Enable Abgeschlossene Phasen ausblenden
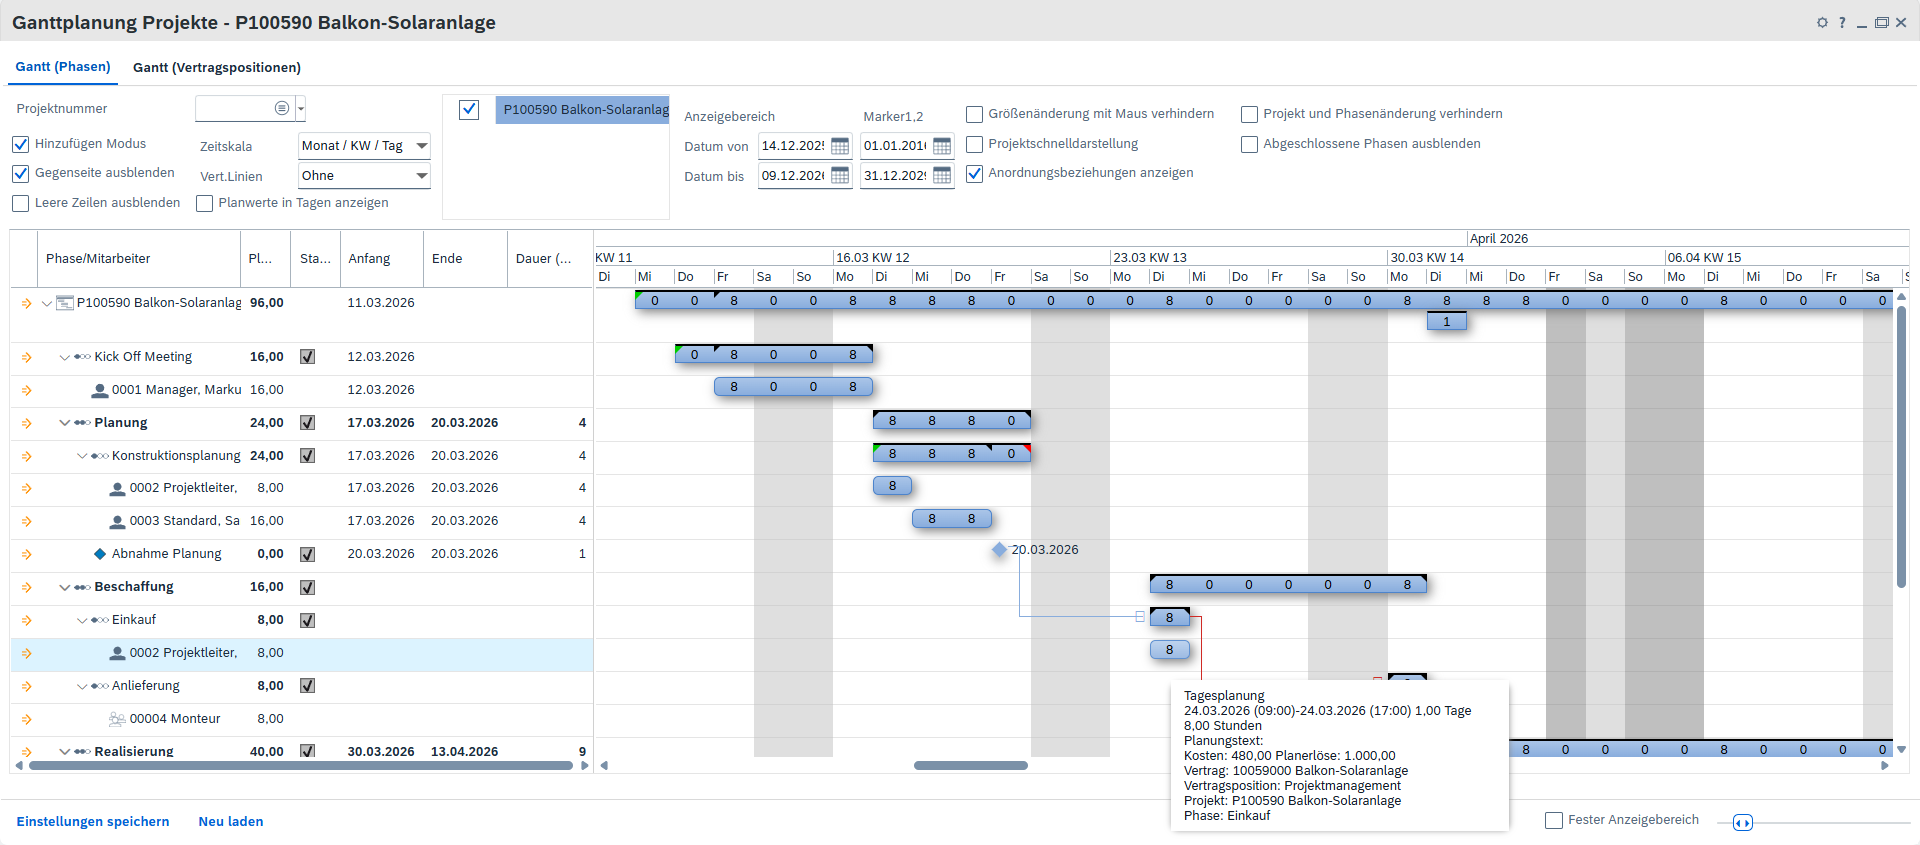 click(1249, 144)
